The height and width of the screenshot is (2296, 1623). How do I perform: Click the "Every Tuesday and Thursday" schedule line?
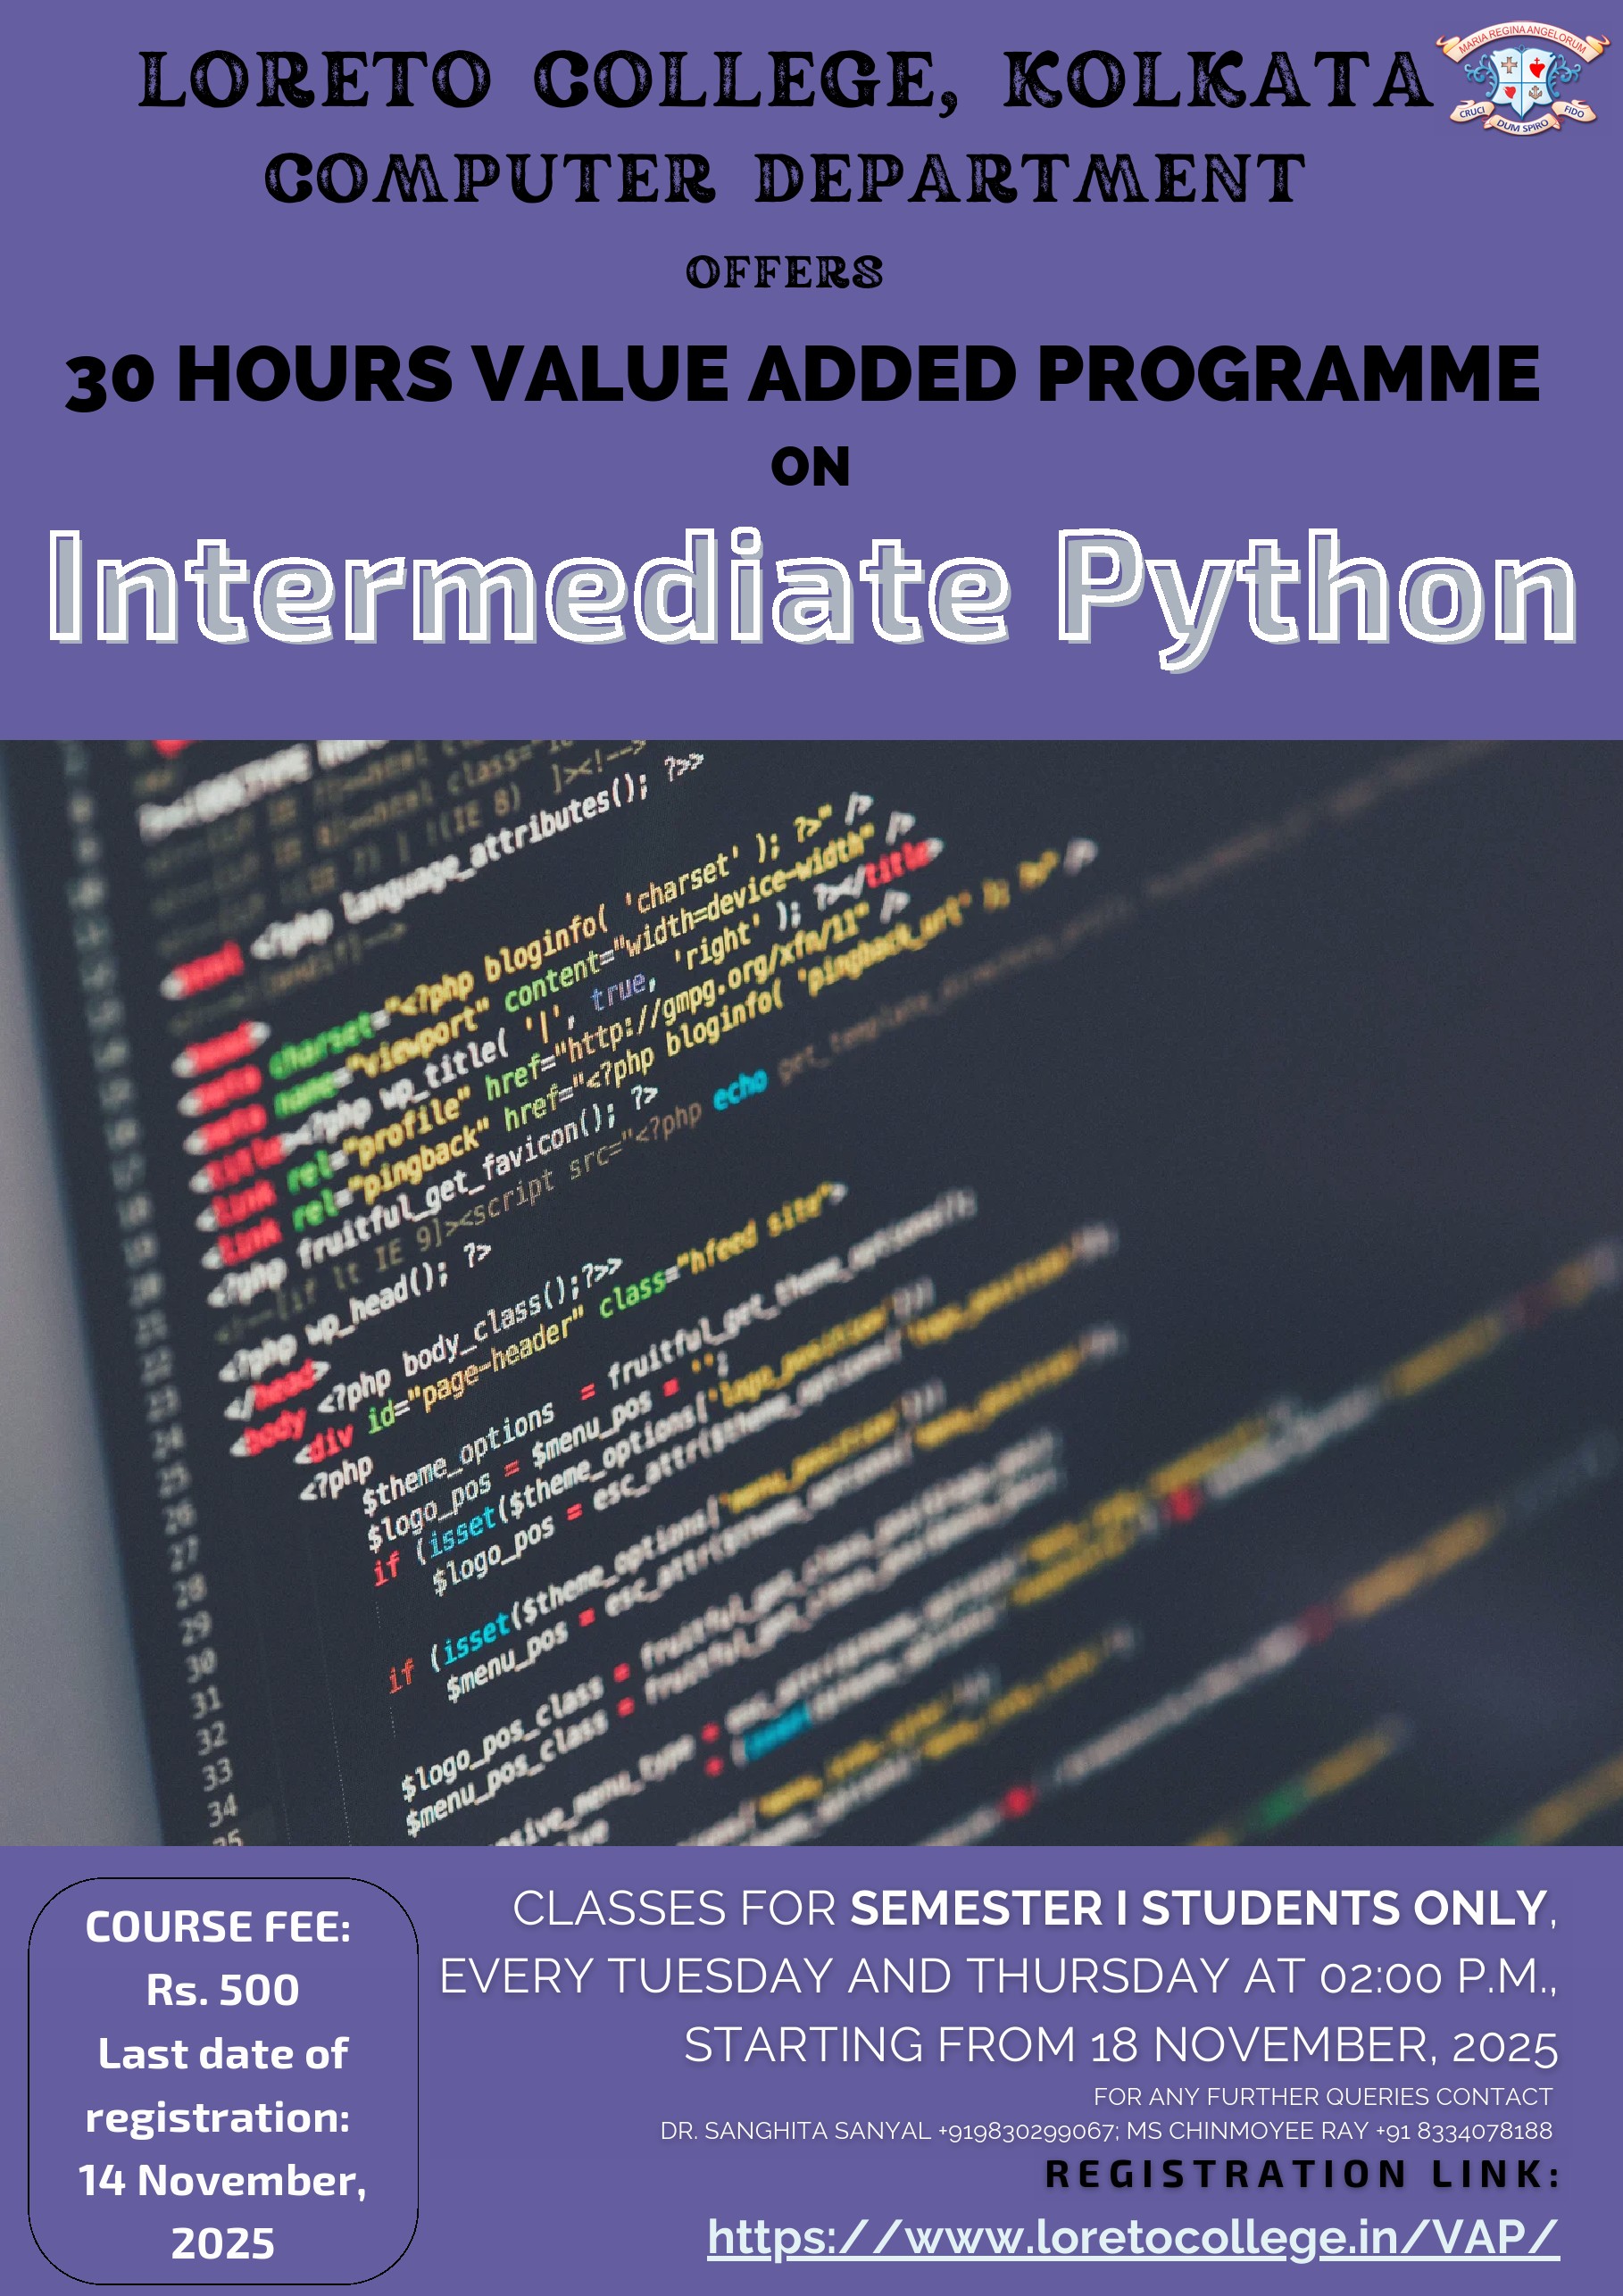pos(997,1977)
